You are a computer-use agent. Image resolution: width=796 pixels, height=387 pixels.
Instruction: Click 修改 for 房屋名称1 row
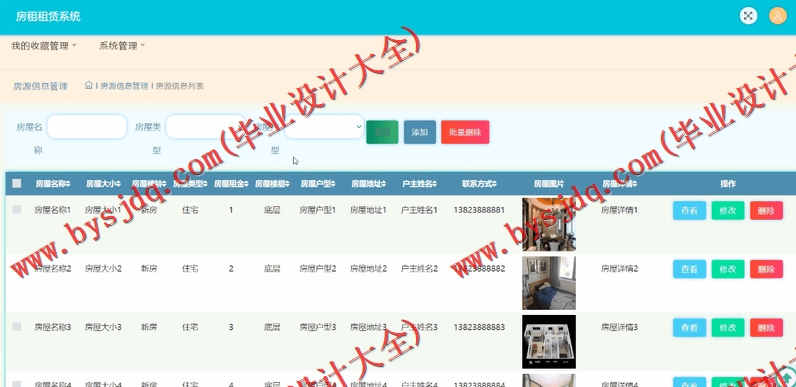(x=728, y=210)
